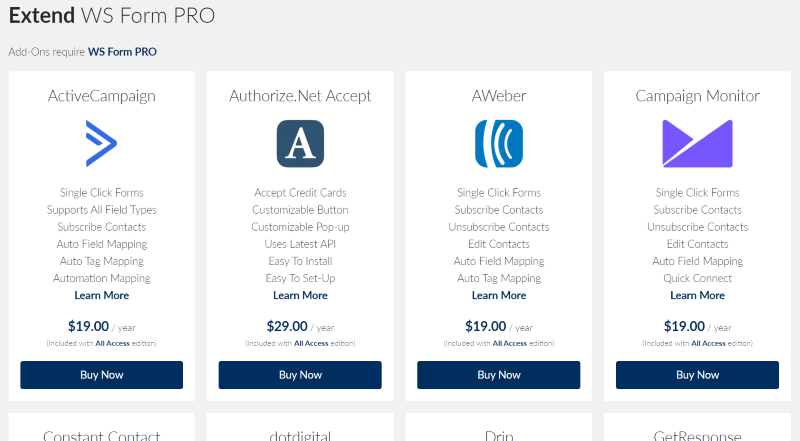This screenshot has height=441, width=800.
Task: Open Learn More under Authorize.Net Accept
Action: pyautogui.click(x=300, y=296)
